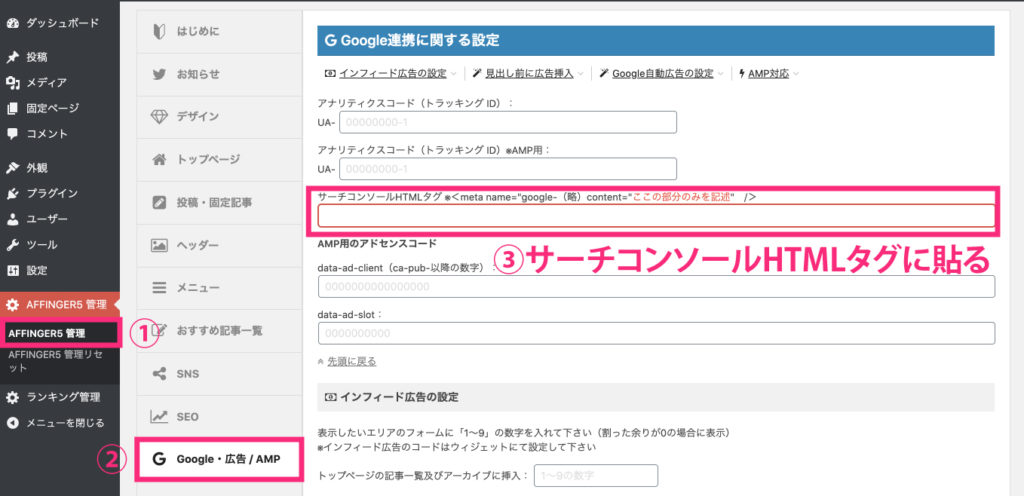Image resolution: width=1024 pixels, height=496 pixels.
Task: Switch to the おすすめ記事一覧 tab
Action: (x=219, y=331)
